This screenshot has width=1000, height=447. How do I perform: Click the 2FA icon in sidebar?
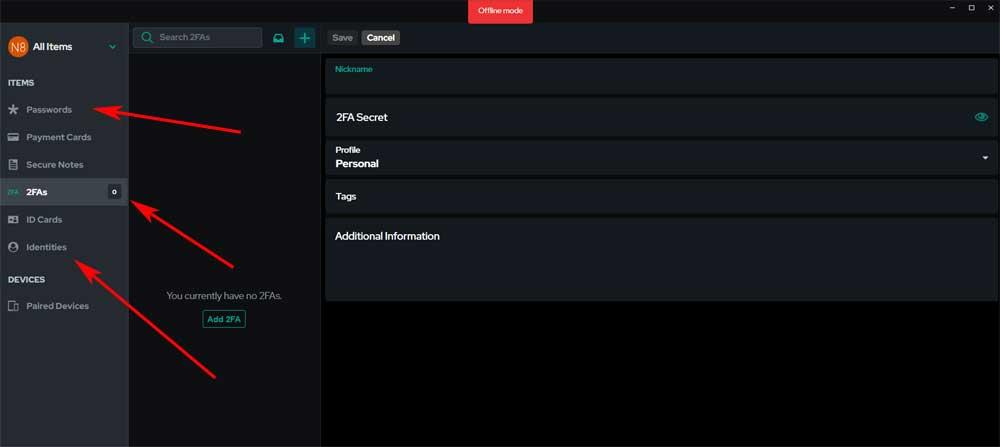[13, 192]
